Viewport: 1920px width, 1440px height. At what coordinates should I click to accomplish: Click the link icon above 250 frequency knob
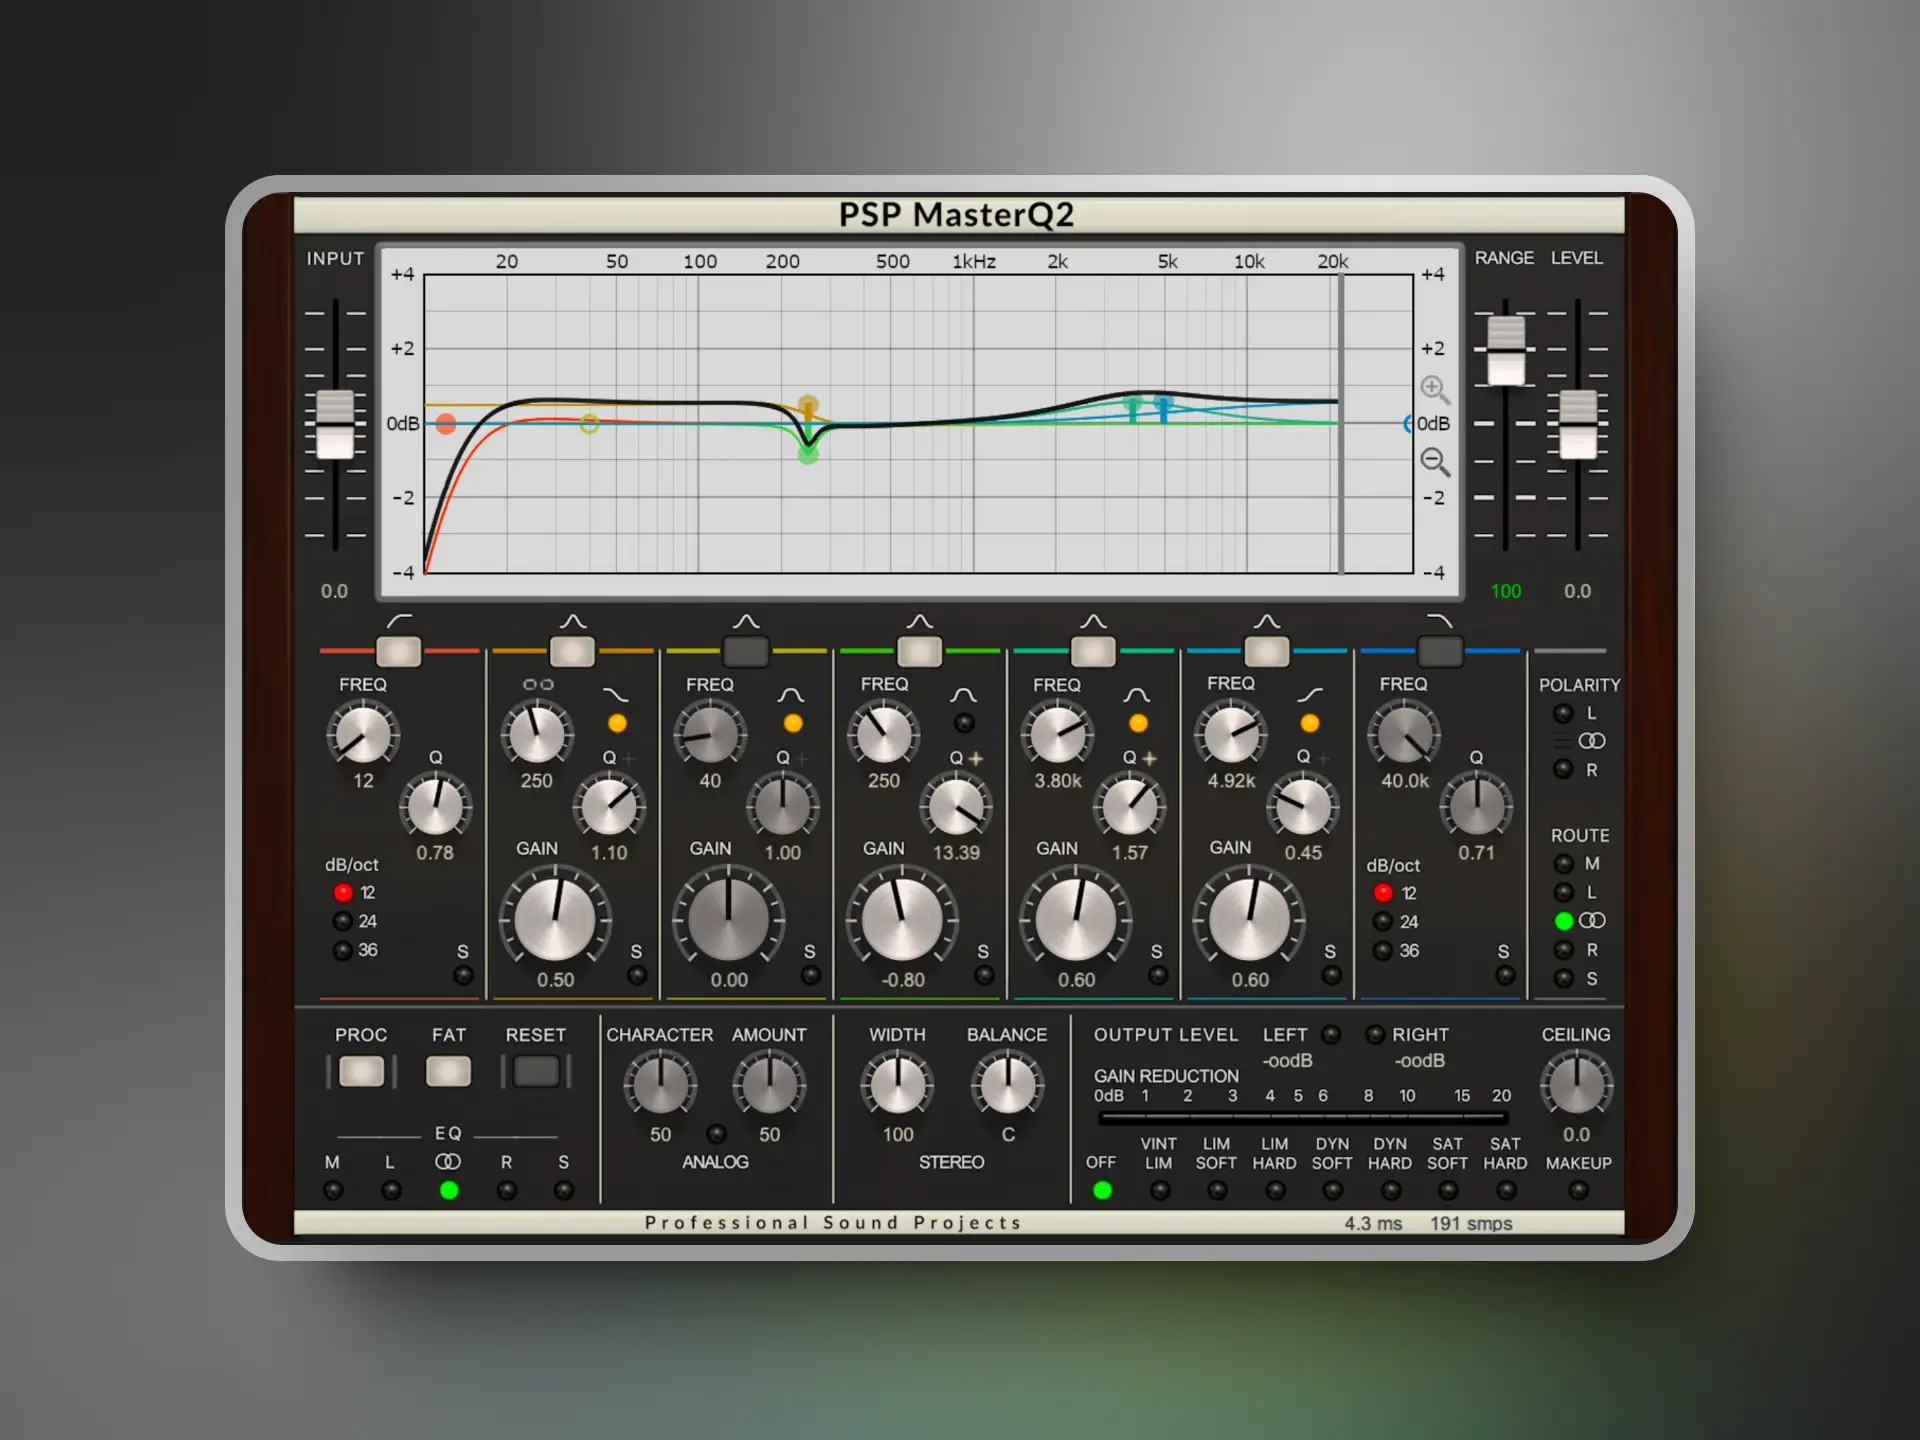tap(538, 685)
